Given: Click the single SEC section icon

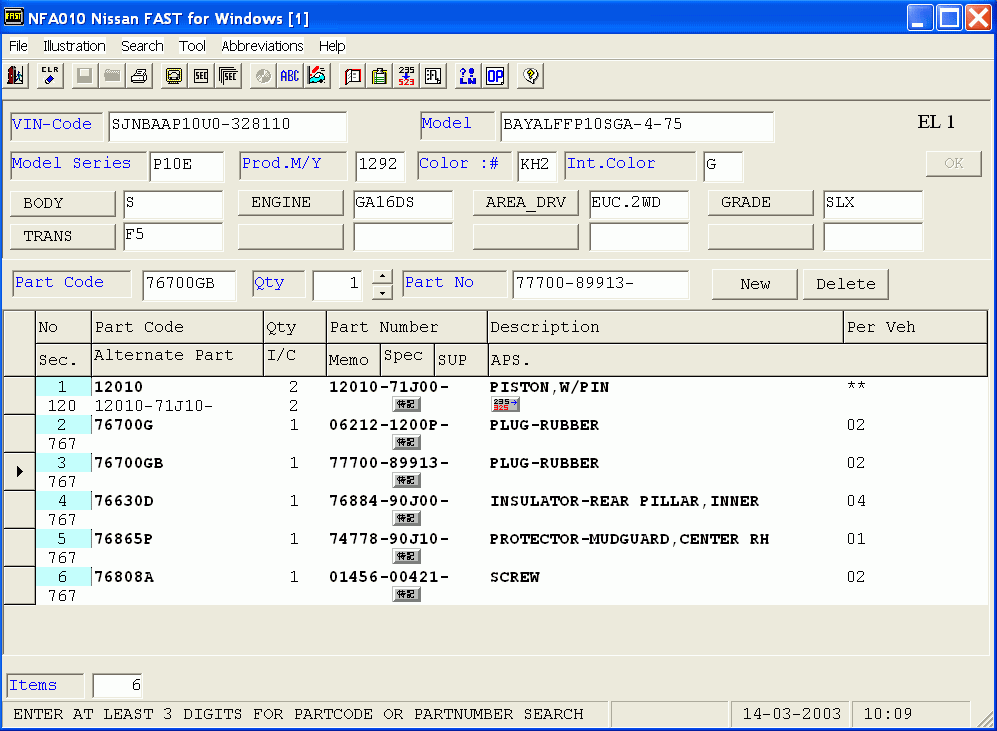Looking at the screenshot, I should (201, 76).
